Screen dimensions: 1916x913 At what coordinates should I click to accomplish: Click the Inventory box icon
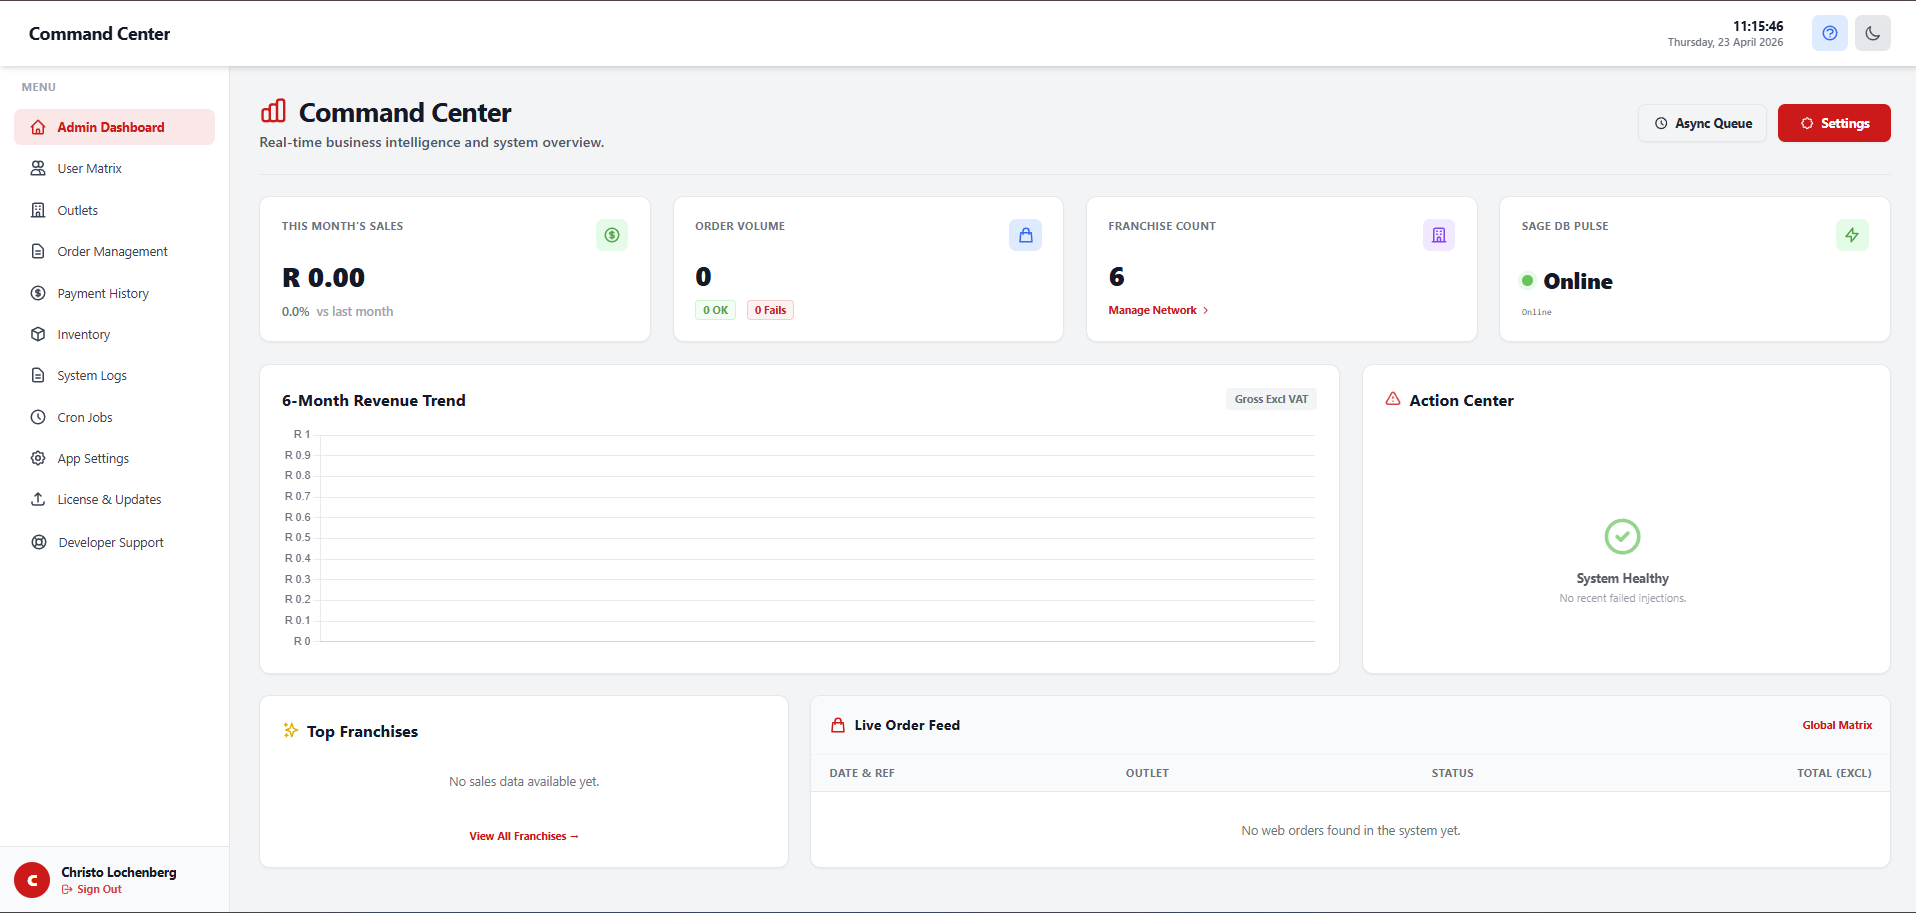[x=38, y=334]
